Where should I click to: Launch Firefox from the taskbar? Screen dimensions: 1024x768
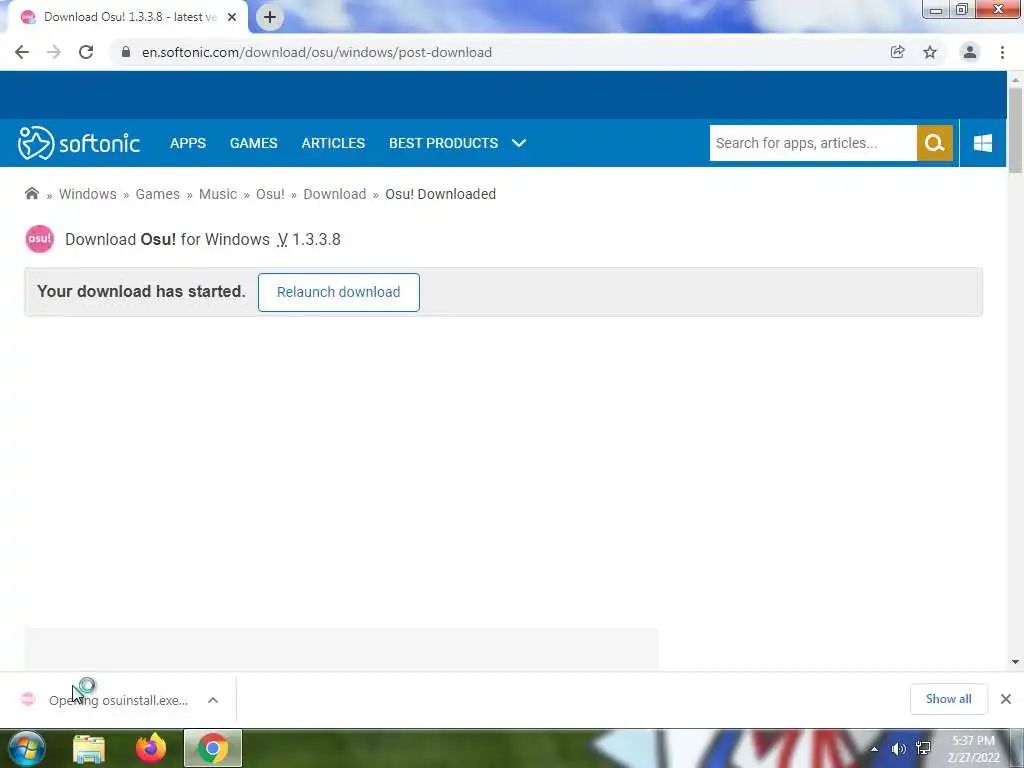151,748
